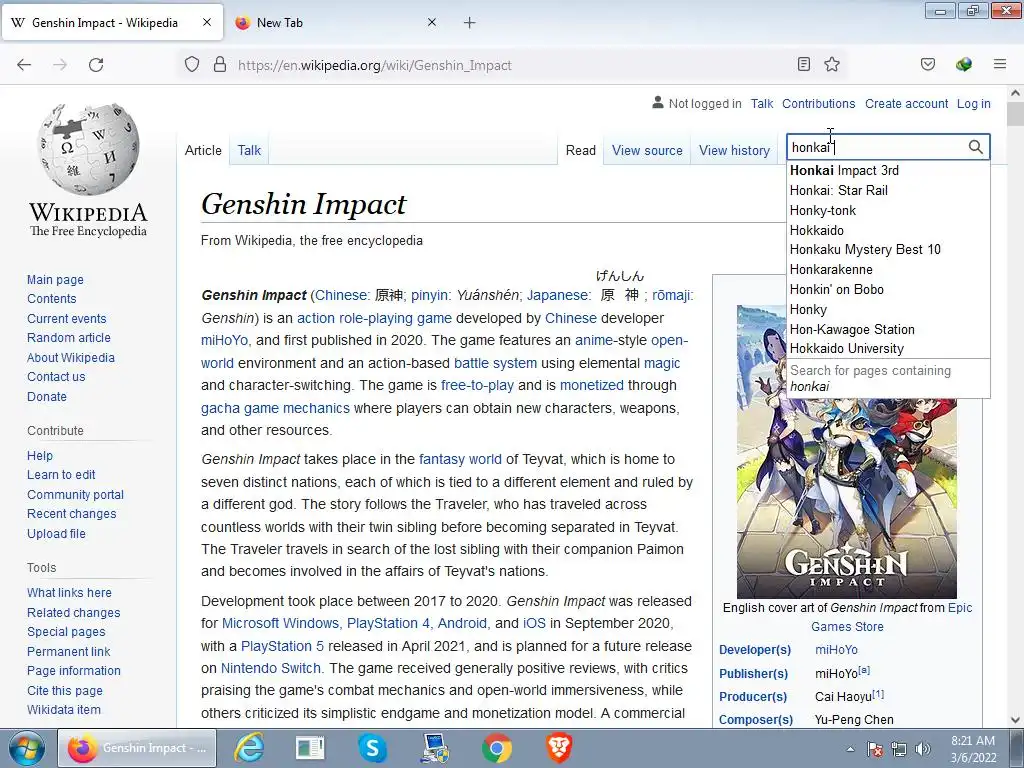The width and height of the screenshot is (1024, 768).
Task: Select the Article tab
Action: pos(203,150)
